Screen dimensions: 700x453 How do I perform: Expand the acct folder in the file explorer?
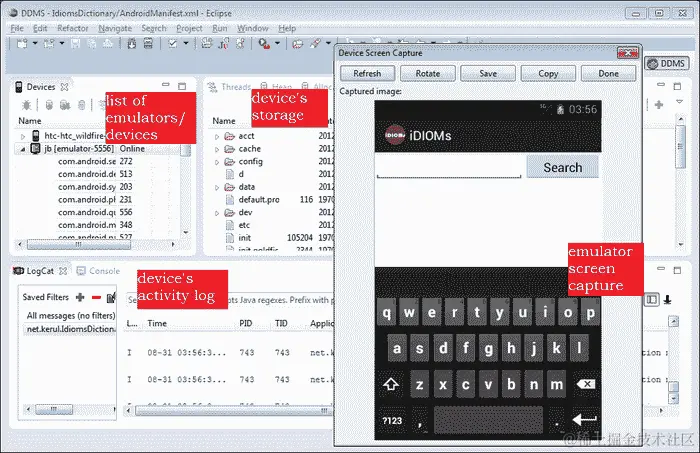click(x=217, y=137)
